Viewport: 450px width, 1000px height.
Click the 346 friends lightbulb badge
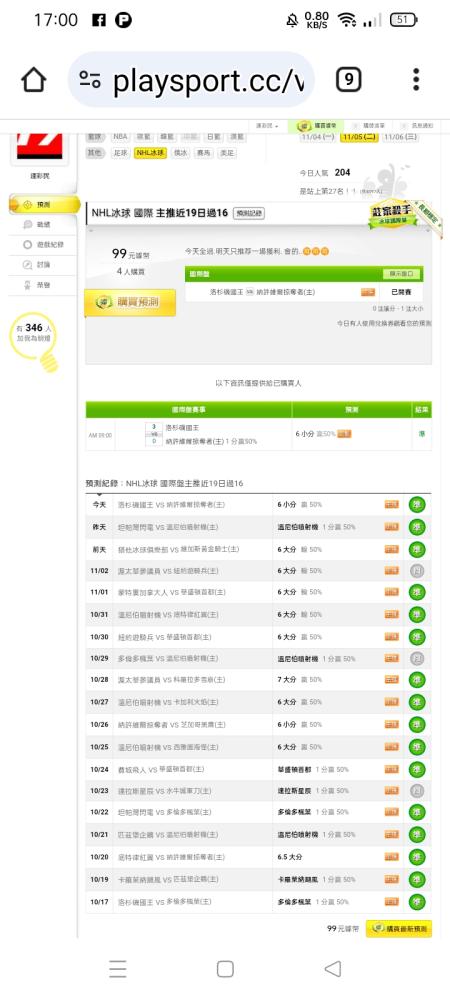pyautogui.click(x=34, y=341)
